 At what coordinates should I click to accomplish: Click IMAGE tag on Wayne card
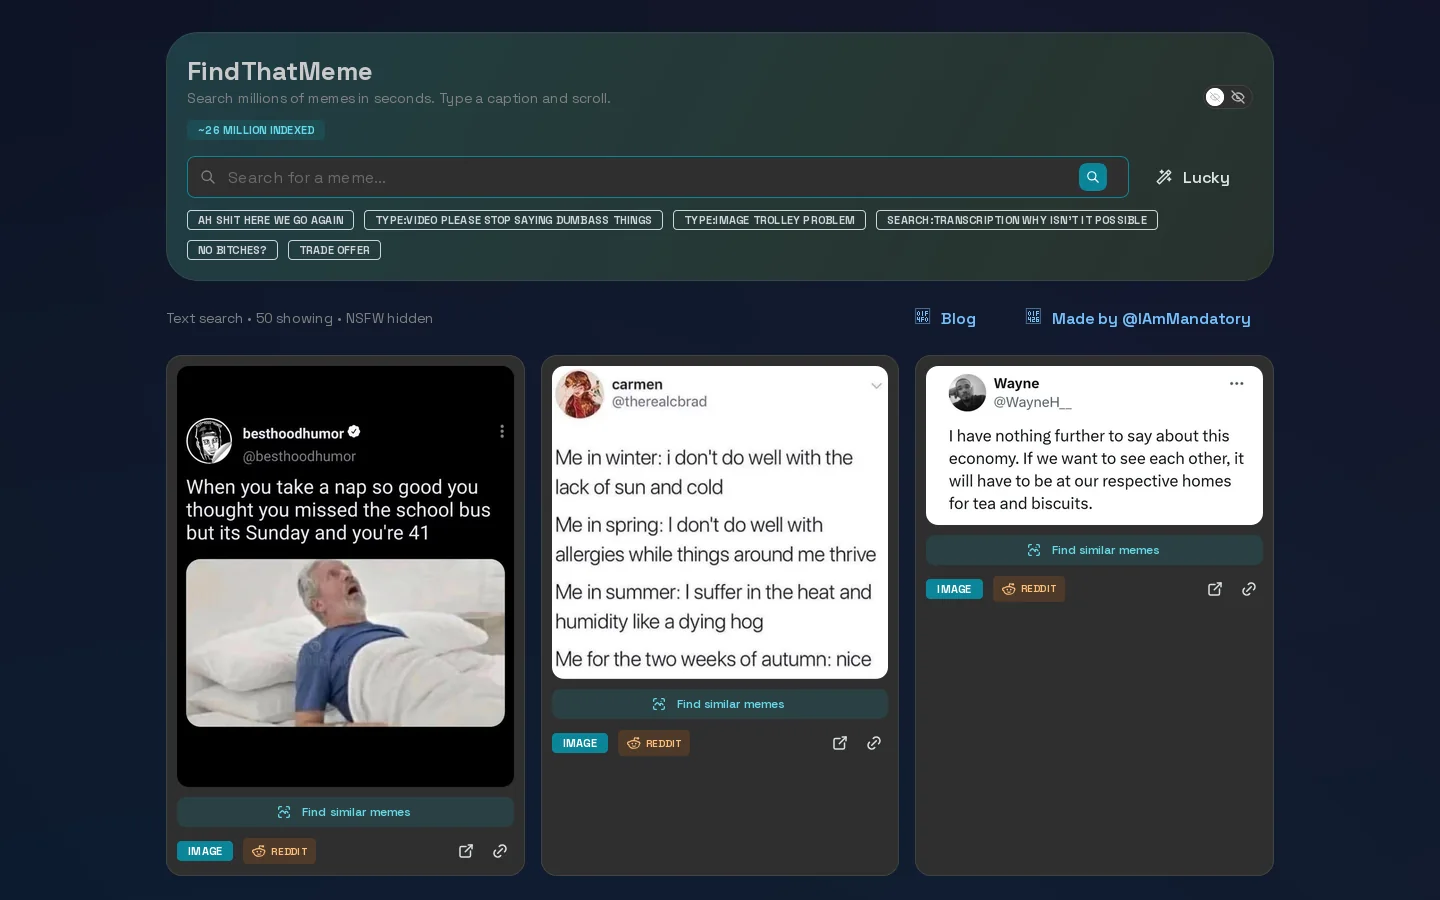click(954, 589)
